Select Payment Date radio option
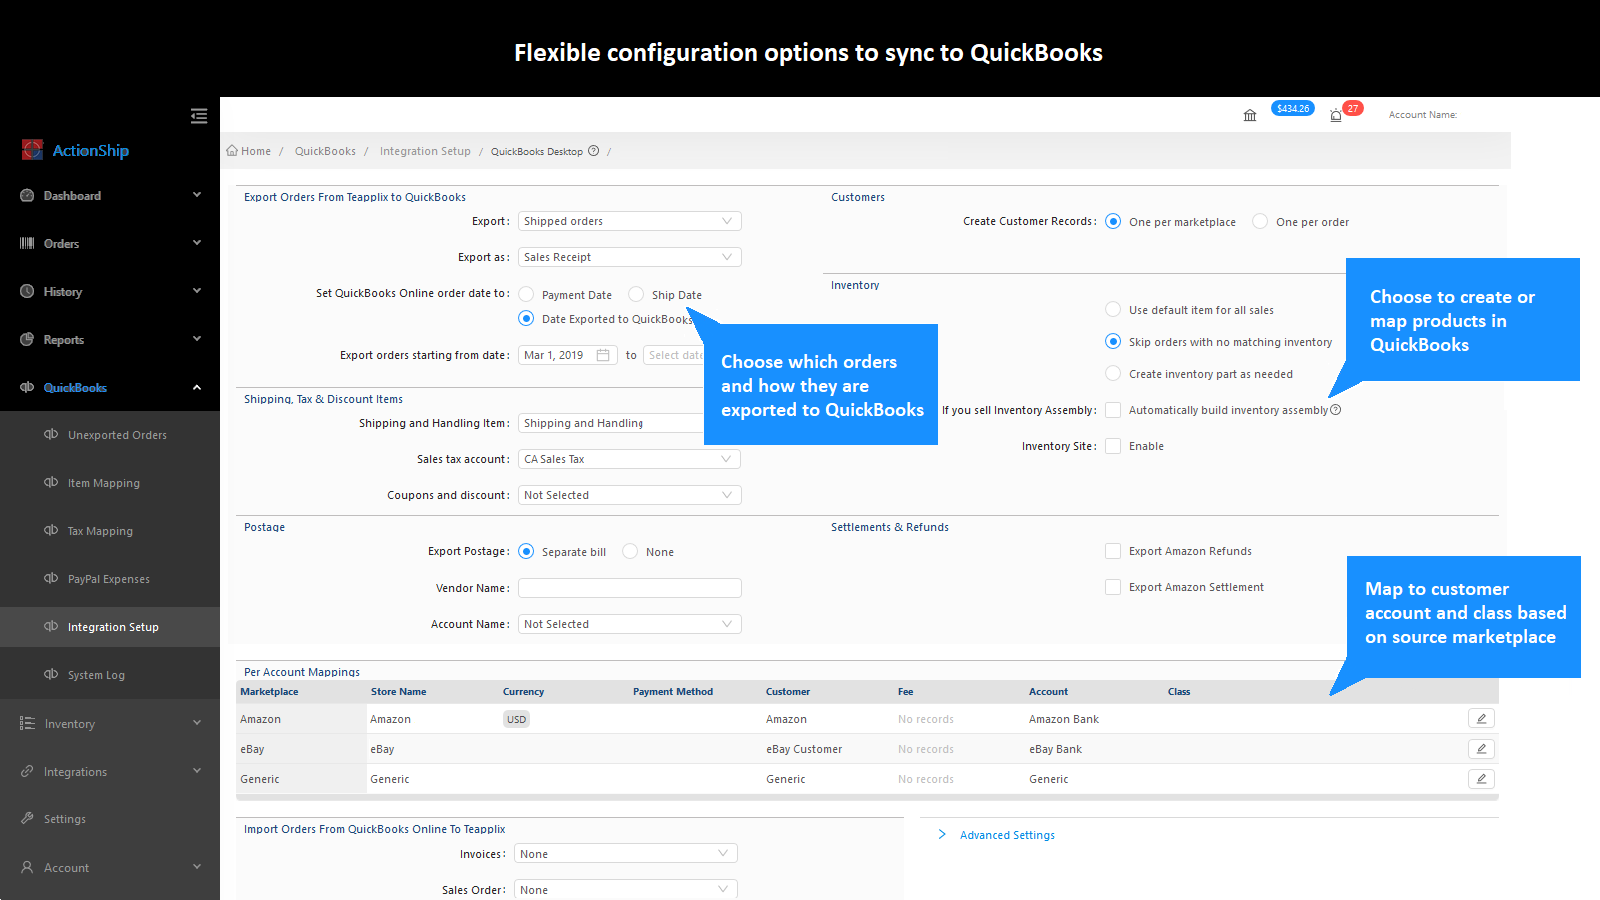The width and height of the screenshot is (1600, 900). (x=526, y=294)
